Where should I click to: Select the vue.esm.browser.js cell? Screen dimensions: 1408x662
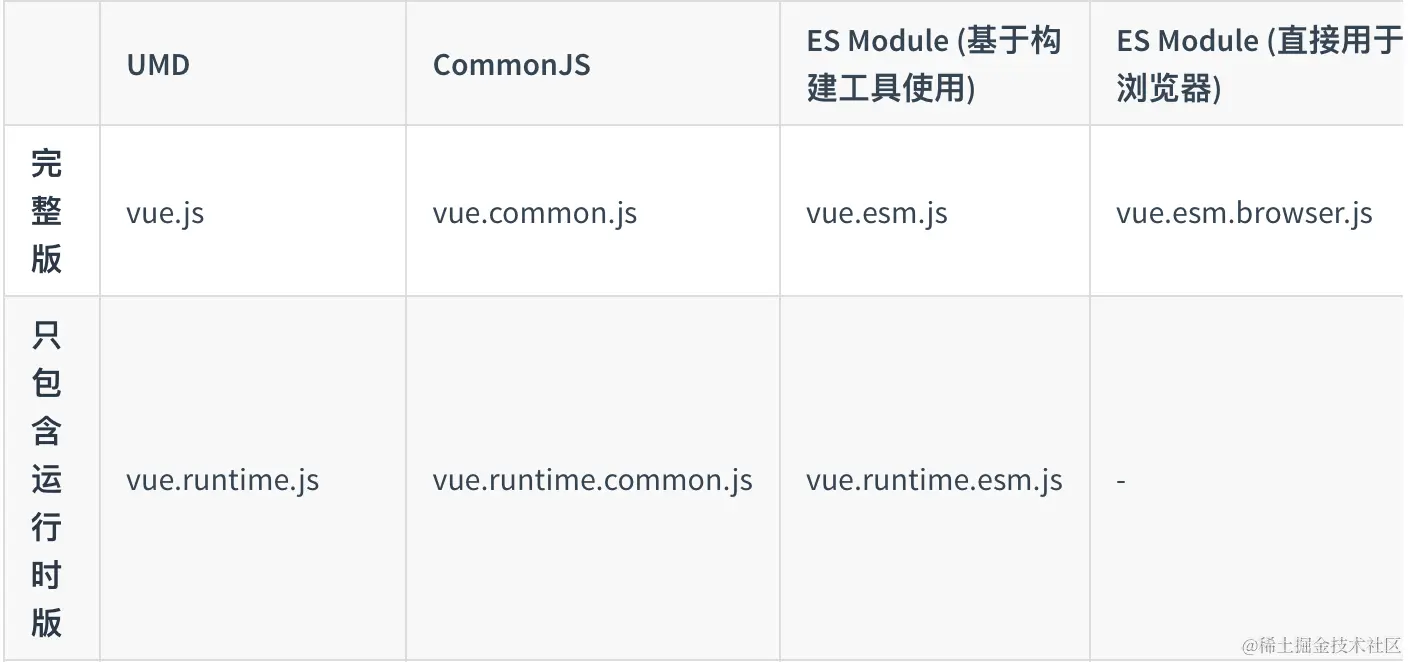coord(1244,213)
